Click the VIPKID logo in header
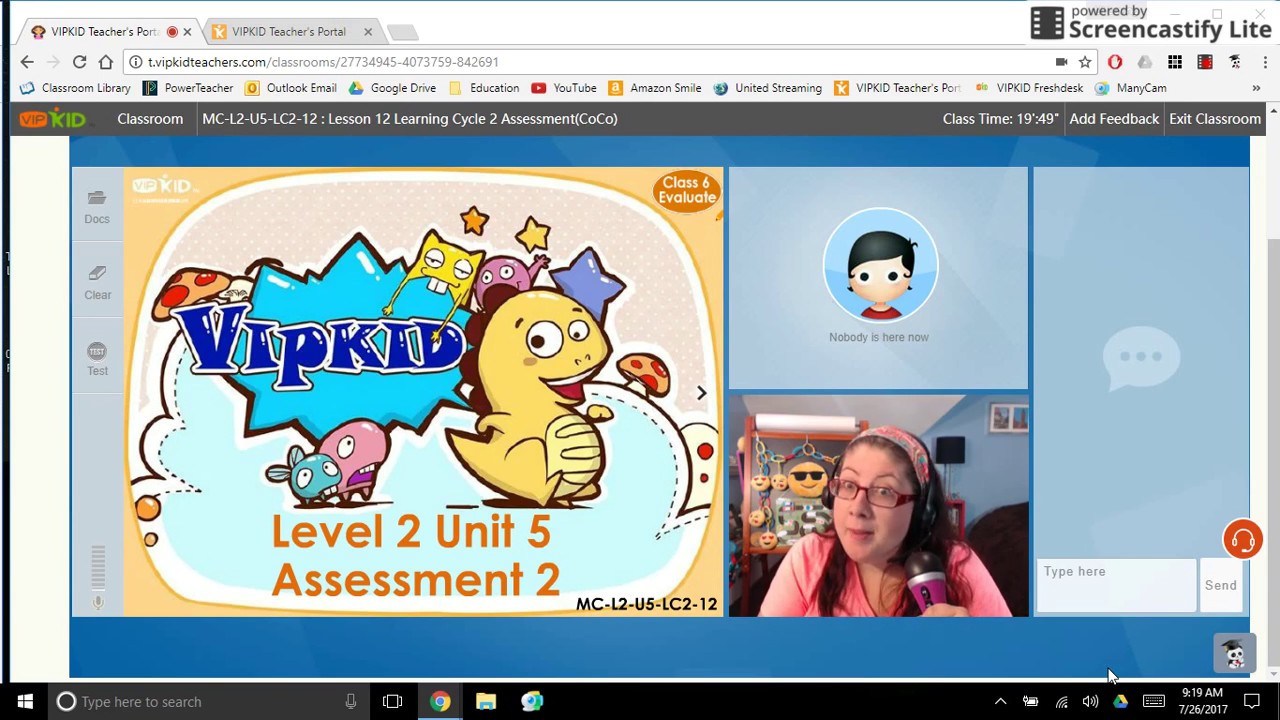 pyautogui.click(x=53, y=119)
